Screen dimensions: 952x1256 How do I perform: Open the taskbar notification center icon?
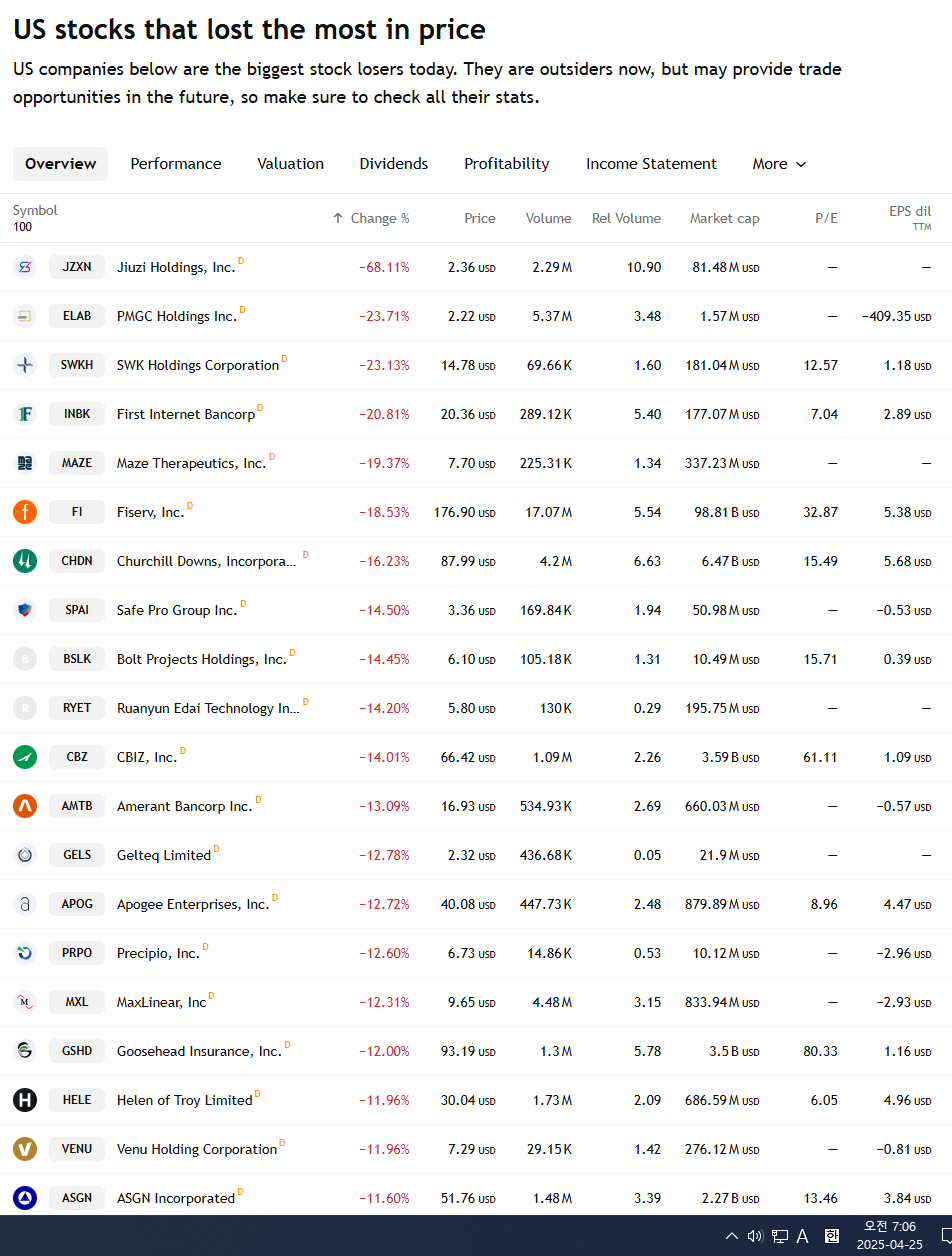pos(945,1236)
